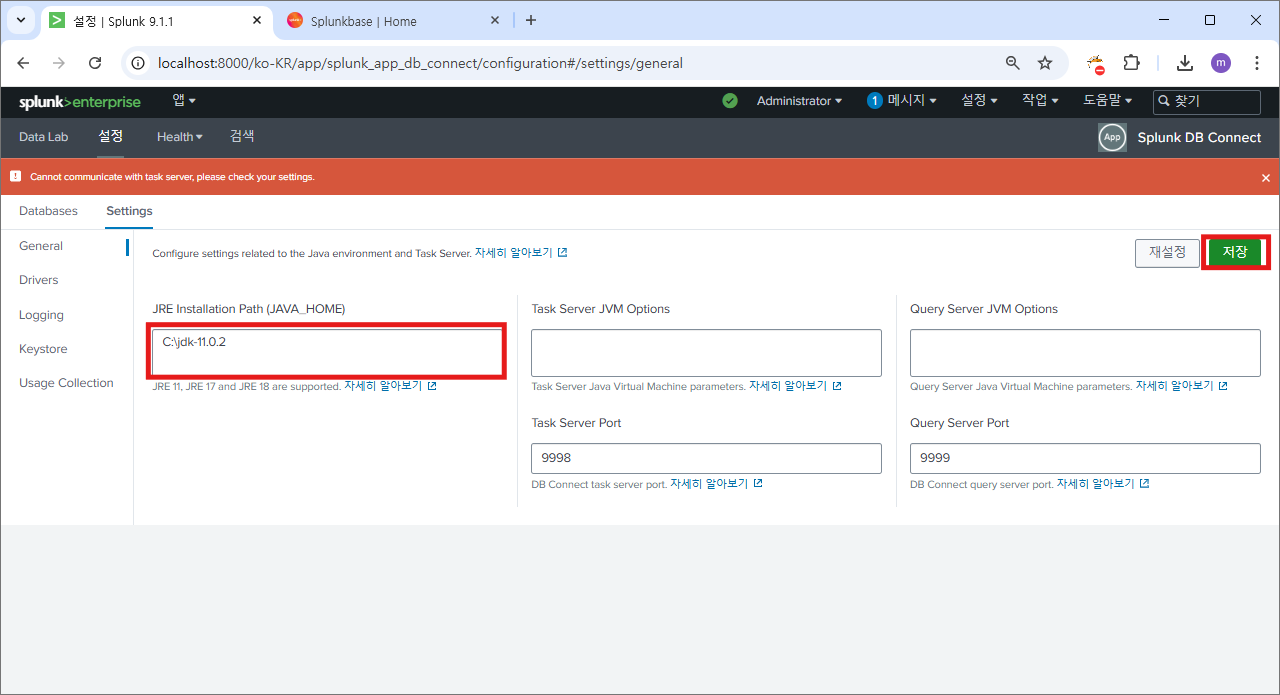Open the tab search dropdown arrow
The image size is (1280, 695).
pyautogui.click(x=20, y=20)
